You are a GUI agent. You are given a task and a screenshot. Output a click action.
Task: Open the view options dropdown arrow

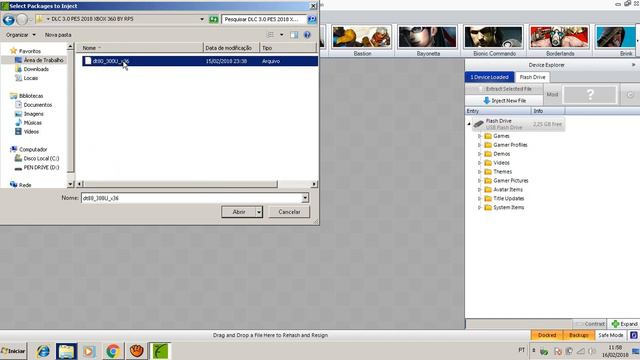(282, 35)
